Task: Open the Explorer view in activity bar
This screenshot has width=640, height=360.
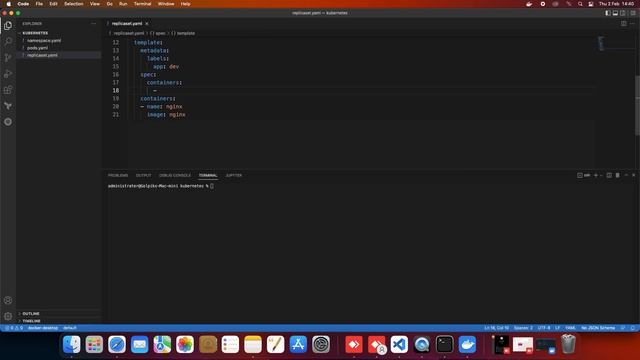Action: [x=8, y=26]
